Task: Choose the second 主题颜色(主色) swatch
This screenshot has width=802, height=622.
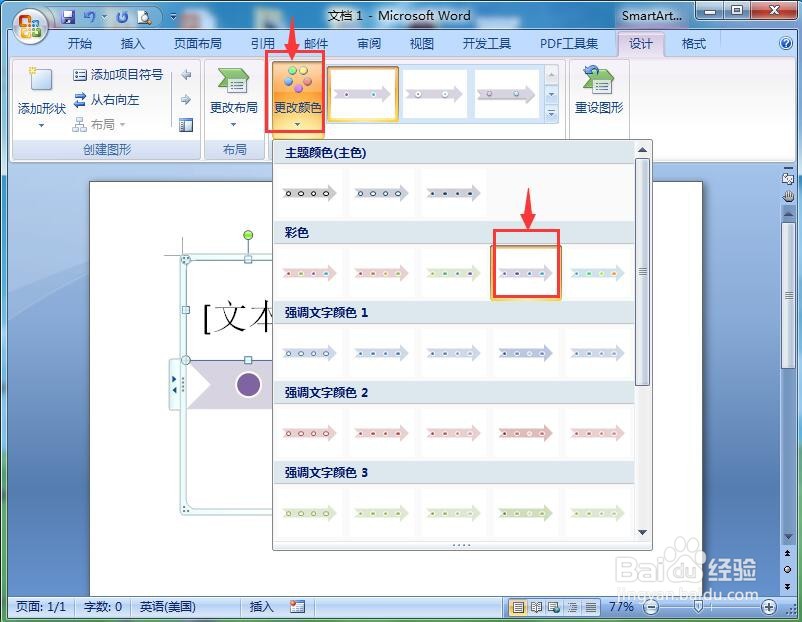Action: tap(381, 193)
